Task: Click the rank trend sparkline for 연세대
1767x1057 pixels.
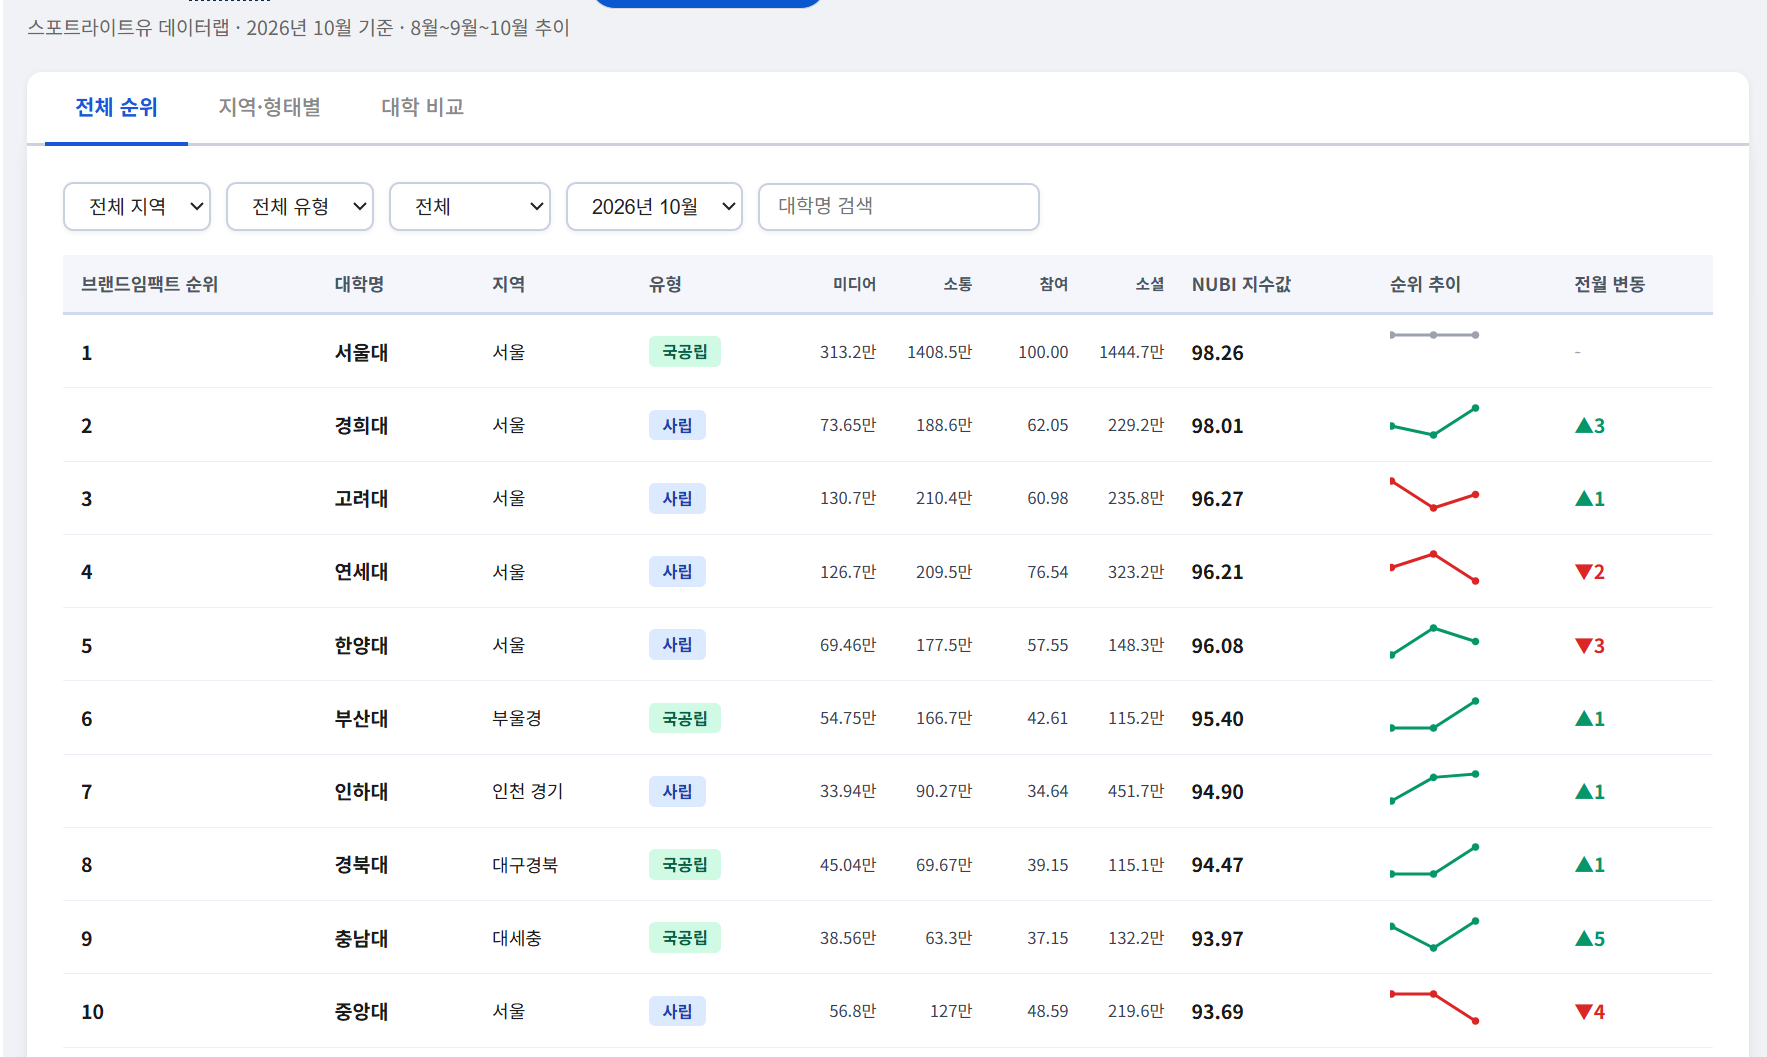Action: 1434,567
